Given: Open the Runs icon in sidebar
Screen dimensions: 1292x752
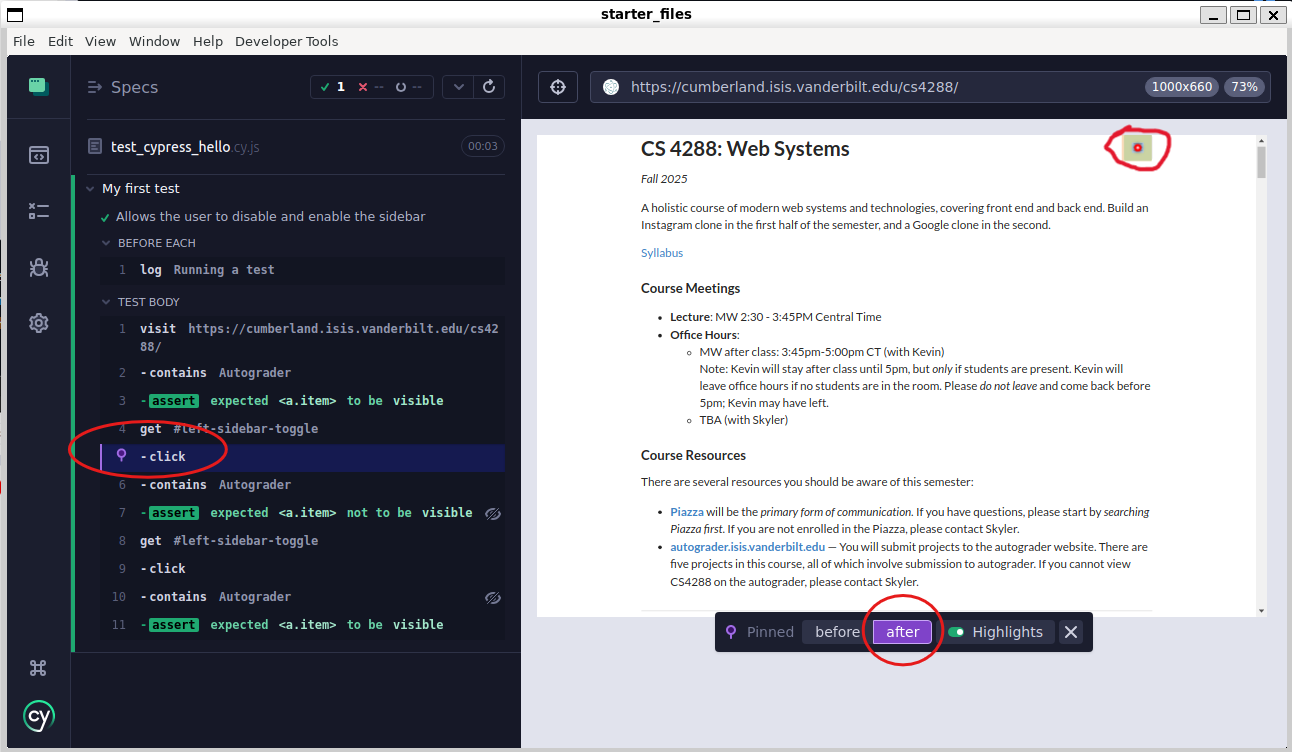Looking at the screenshot, I should 38,211.
